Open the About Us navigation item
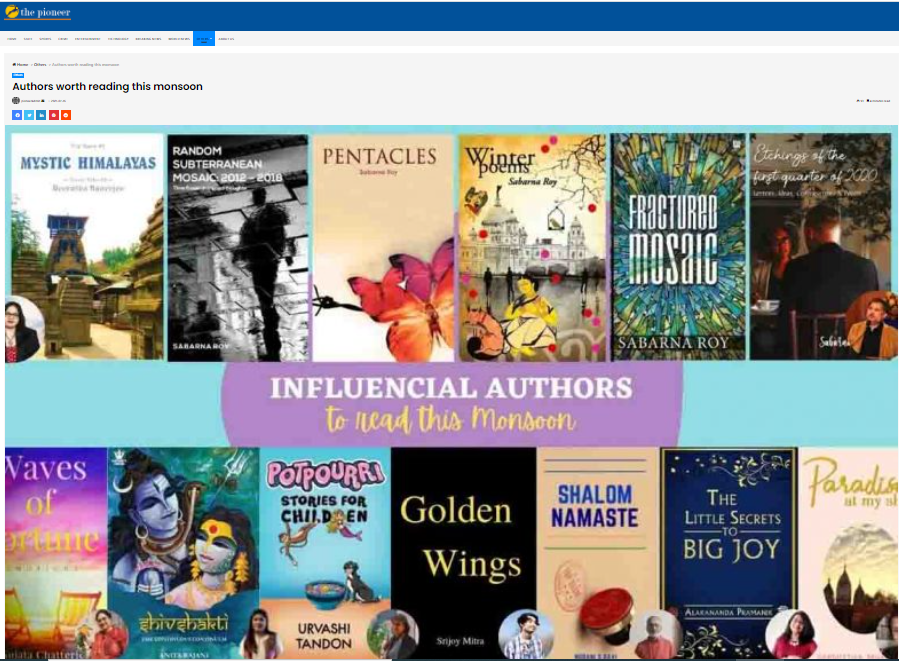The image size is (899, 661). pos(226,39)
